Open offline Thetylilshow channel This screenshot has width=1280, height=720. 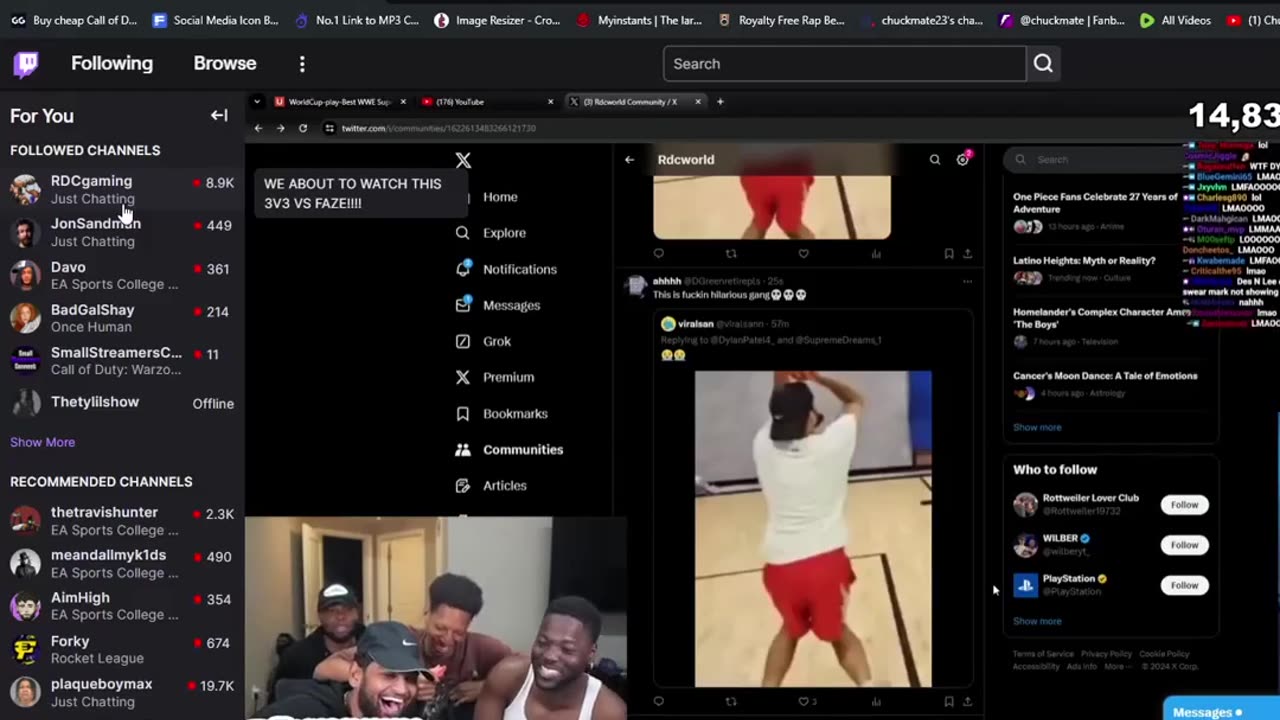(122, 403)
